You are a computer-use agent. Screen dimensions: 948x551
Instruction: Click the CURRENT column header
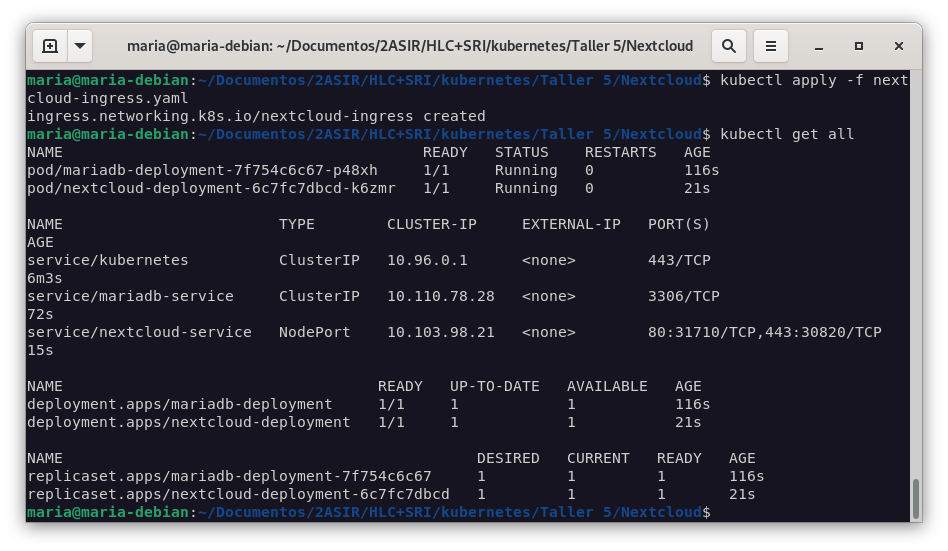[599, 458]
